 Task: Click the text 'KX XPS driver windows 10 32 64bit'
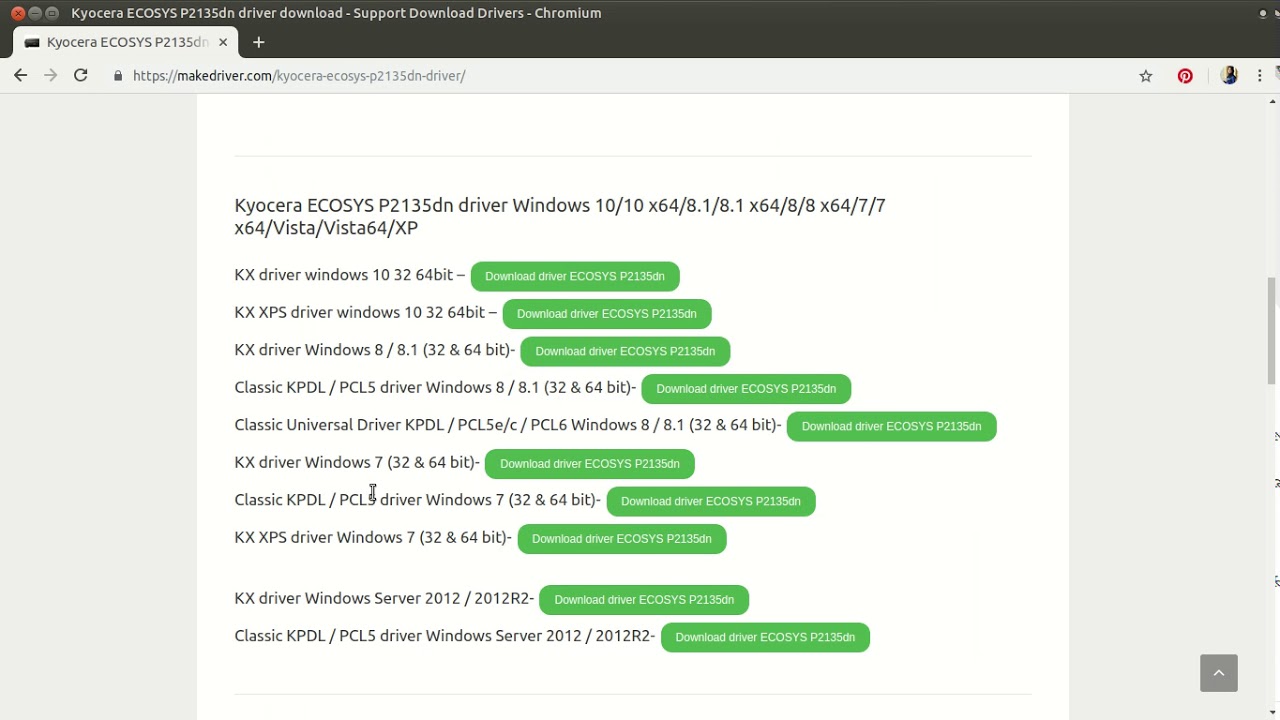coord(360,312)
